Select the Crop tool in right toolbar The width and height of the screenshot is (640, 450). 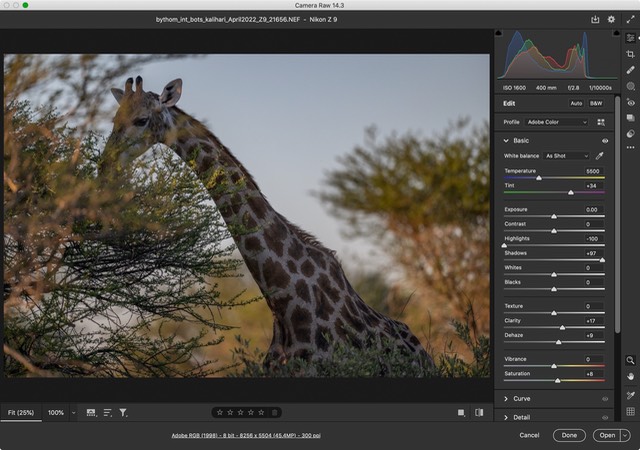pos(630,54)
